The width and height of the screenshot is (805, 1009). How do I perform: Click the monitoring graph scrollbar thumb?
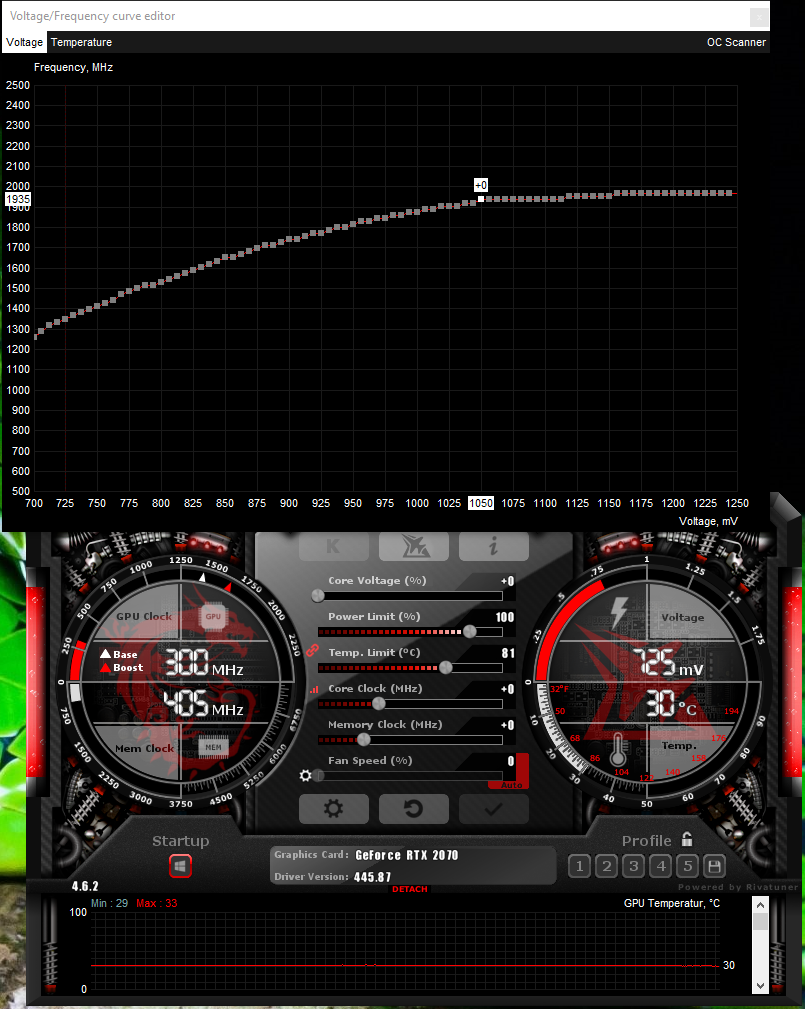[760, 921]
